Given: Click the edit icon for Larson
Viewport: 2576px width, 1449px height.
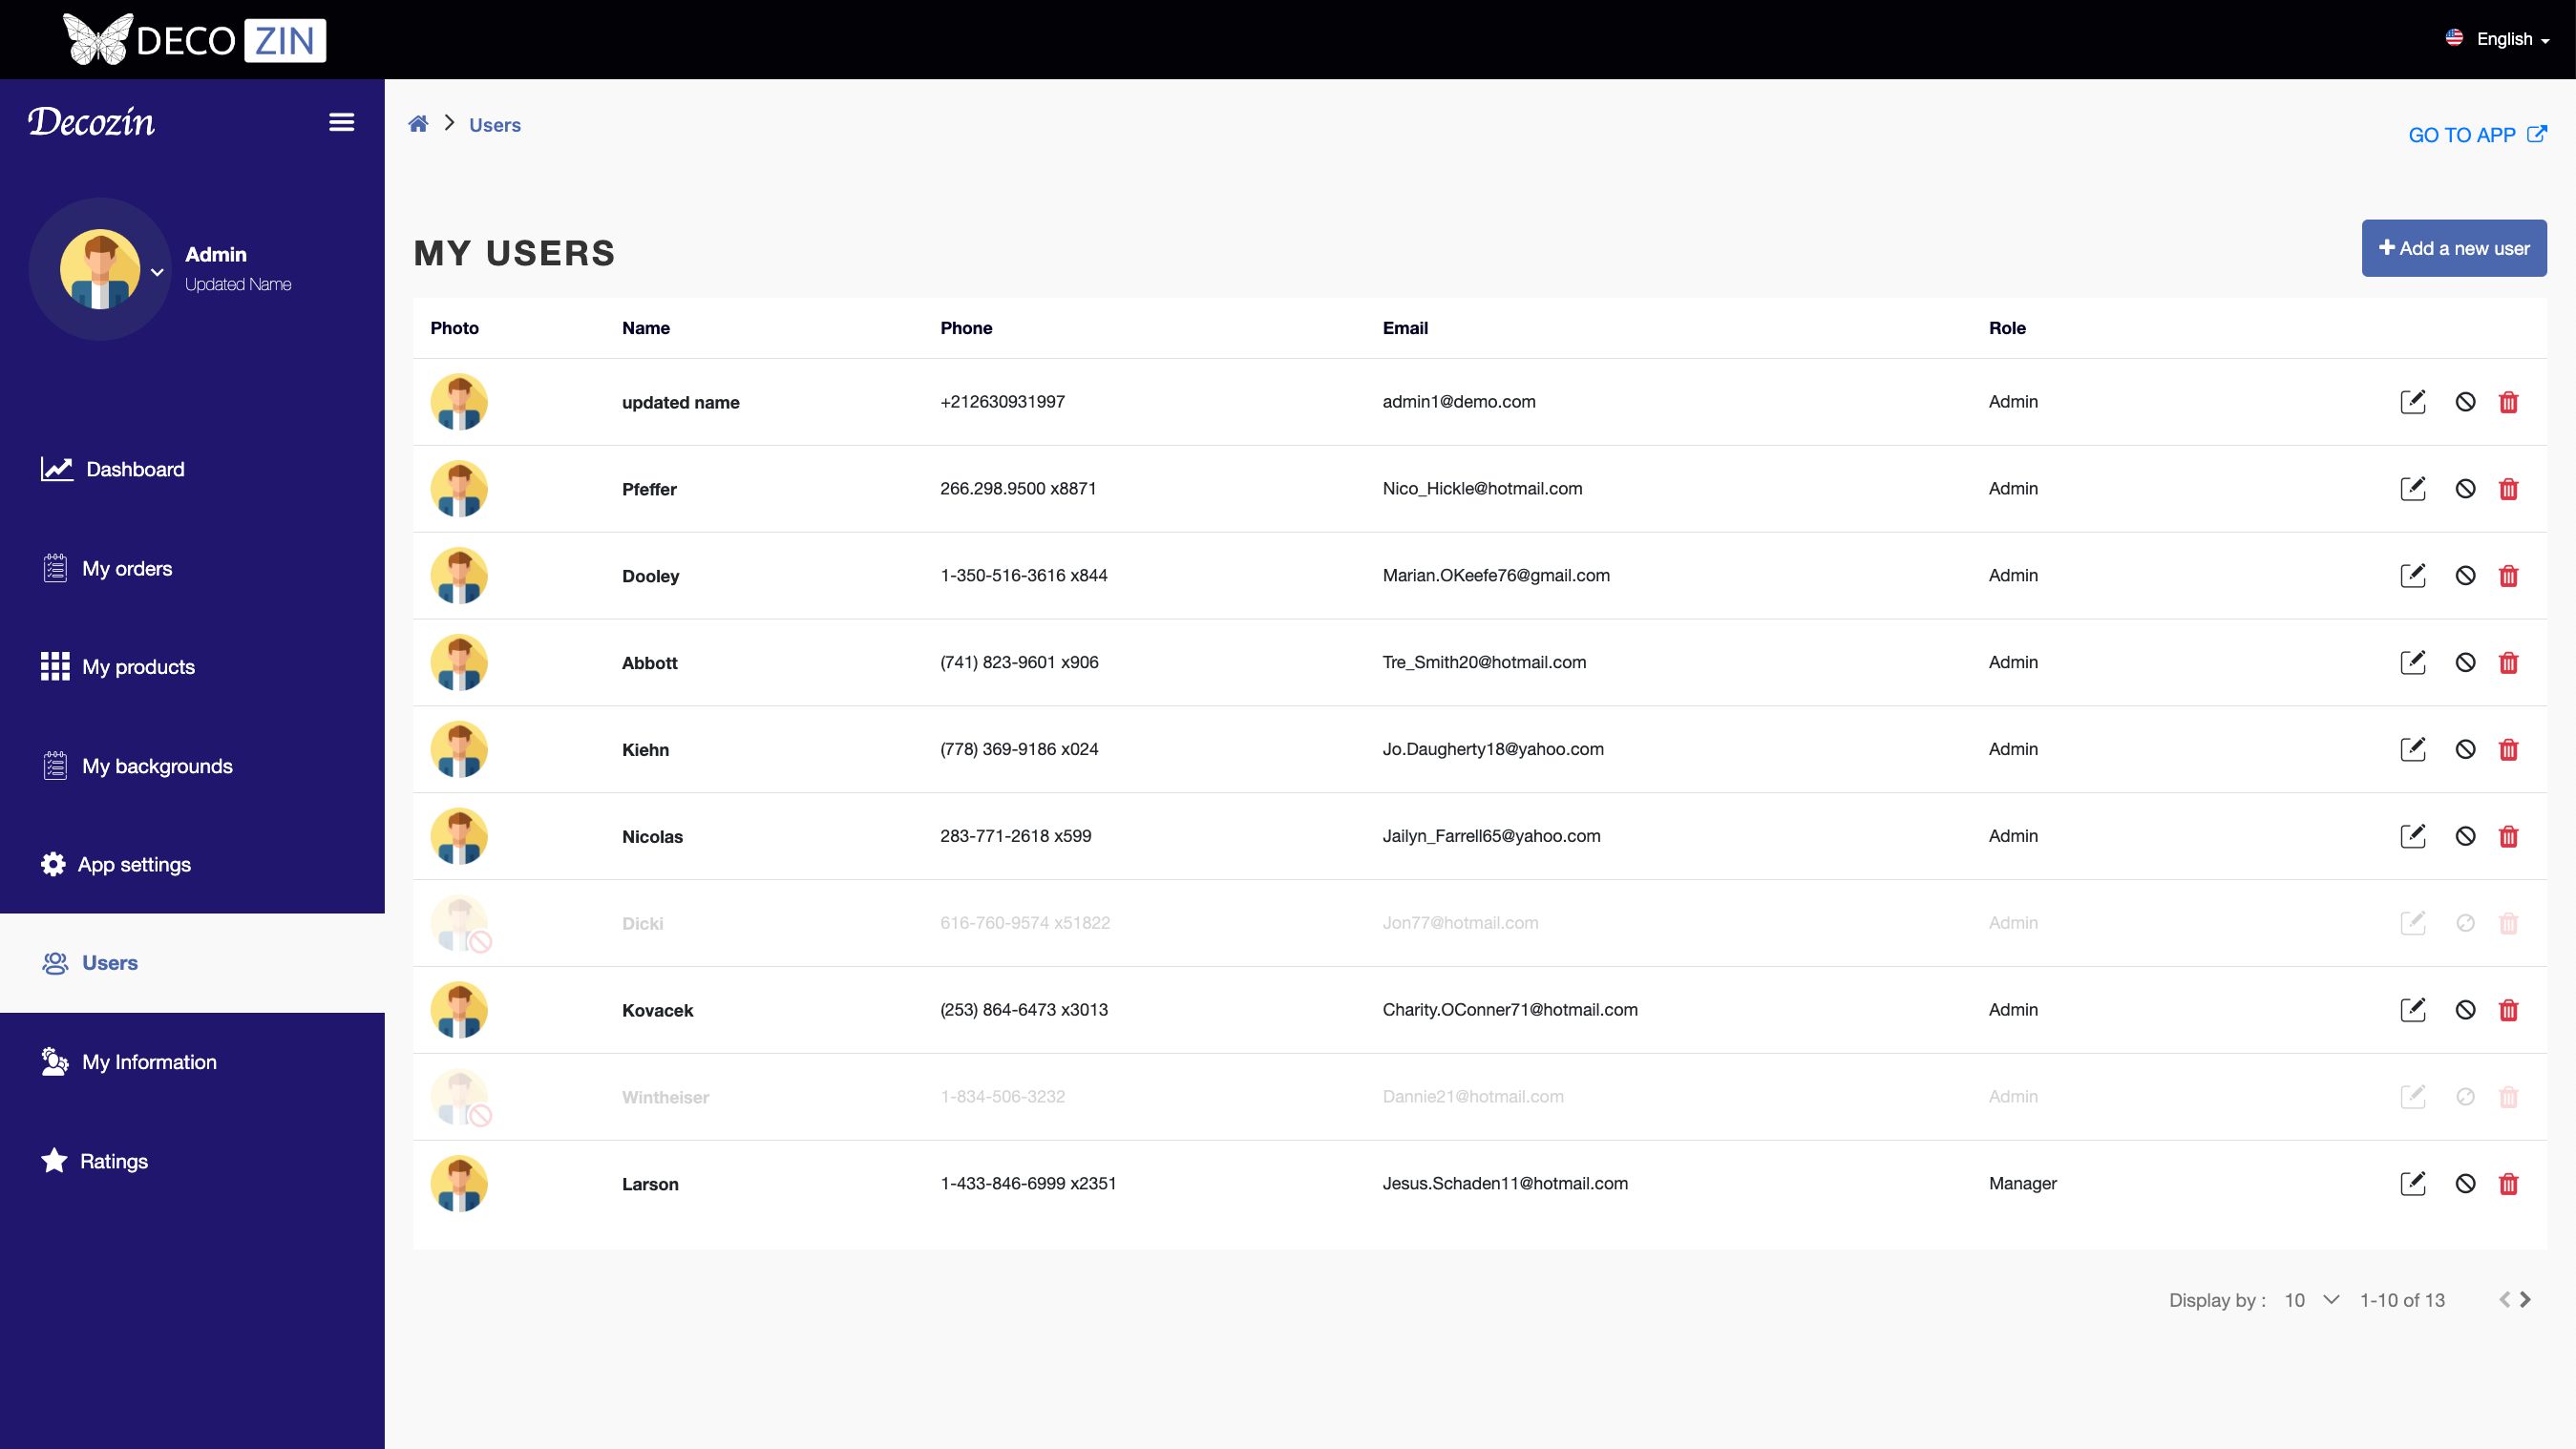Looking at the screenshot, I should (2412, 1184).
